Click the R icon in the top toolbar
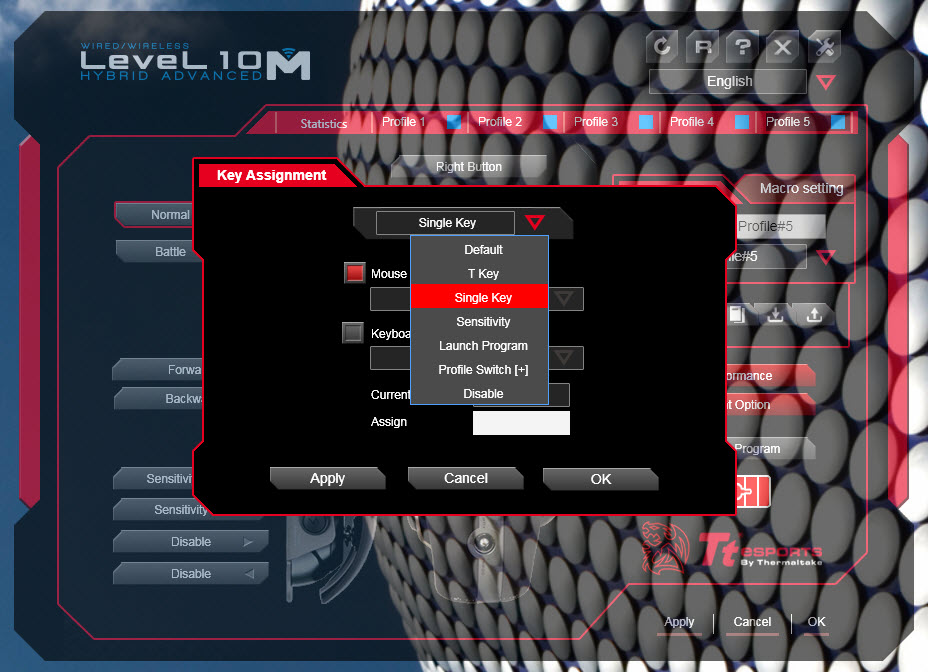928x672 pixels. click(703, 46)
